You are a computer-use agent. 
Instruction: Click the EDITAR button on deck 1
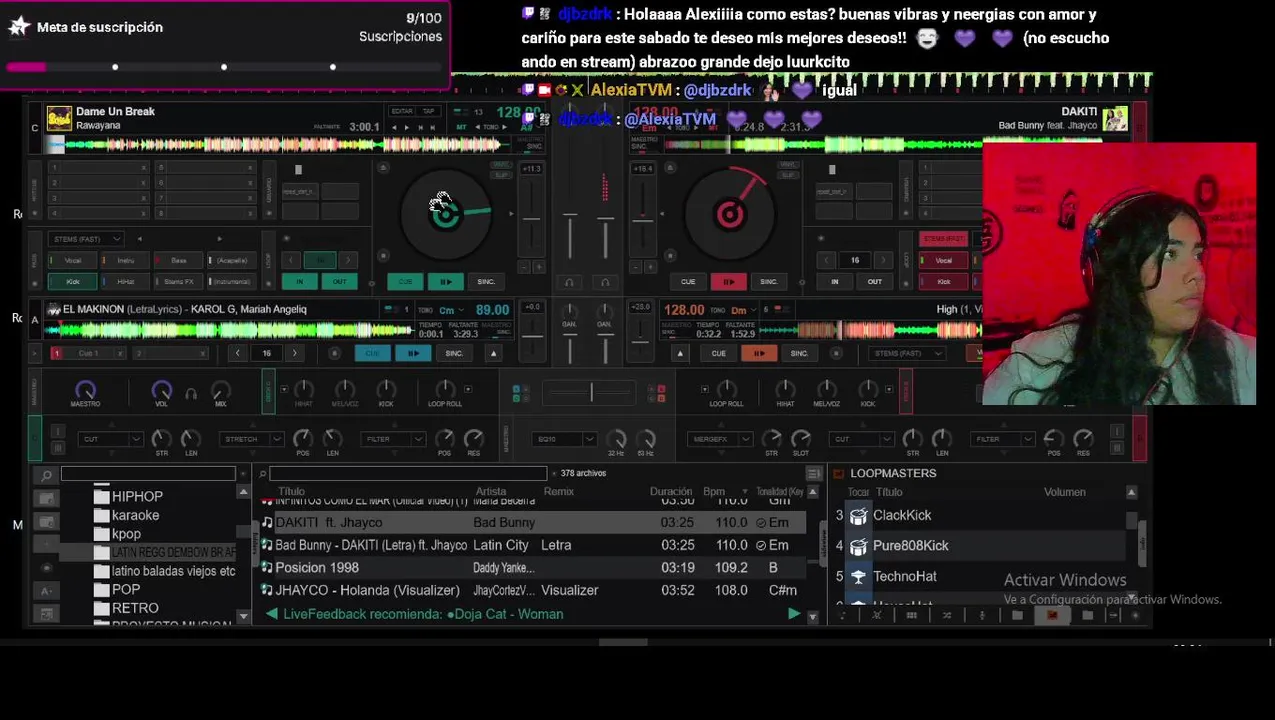point(402,111)
